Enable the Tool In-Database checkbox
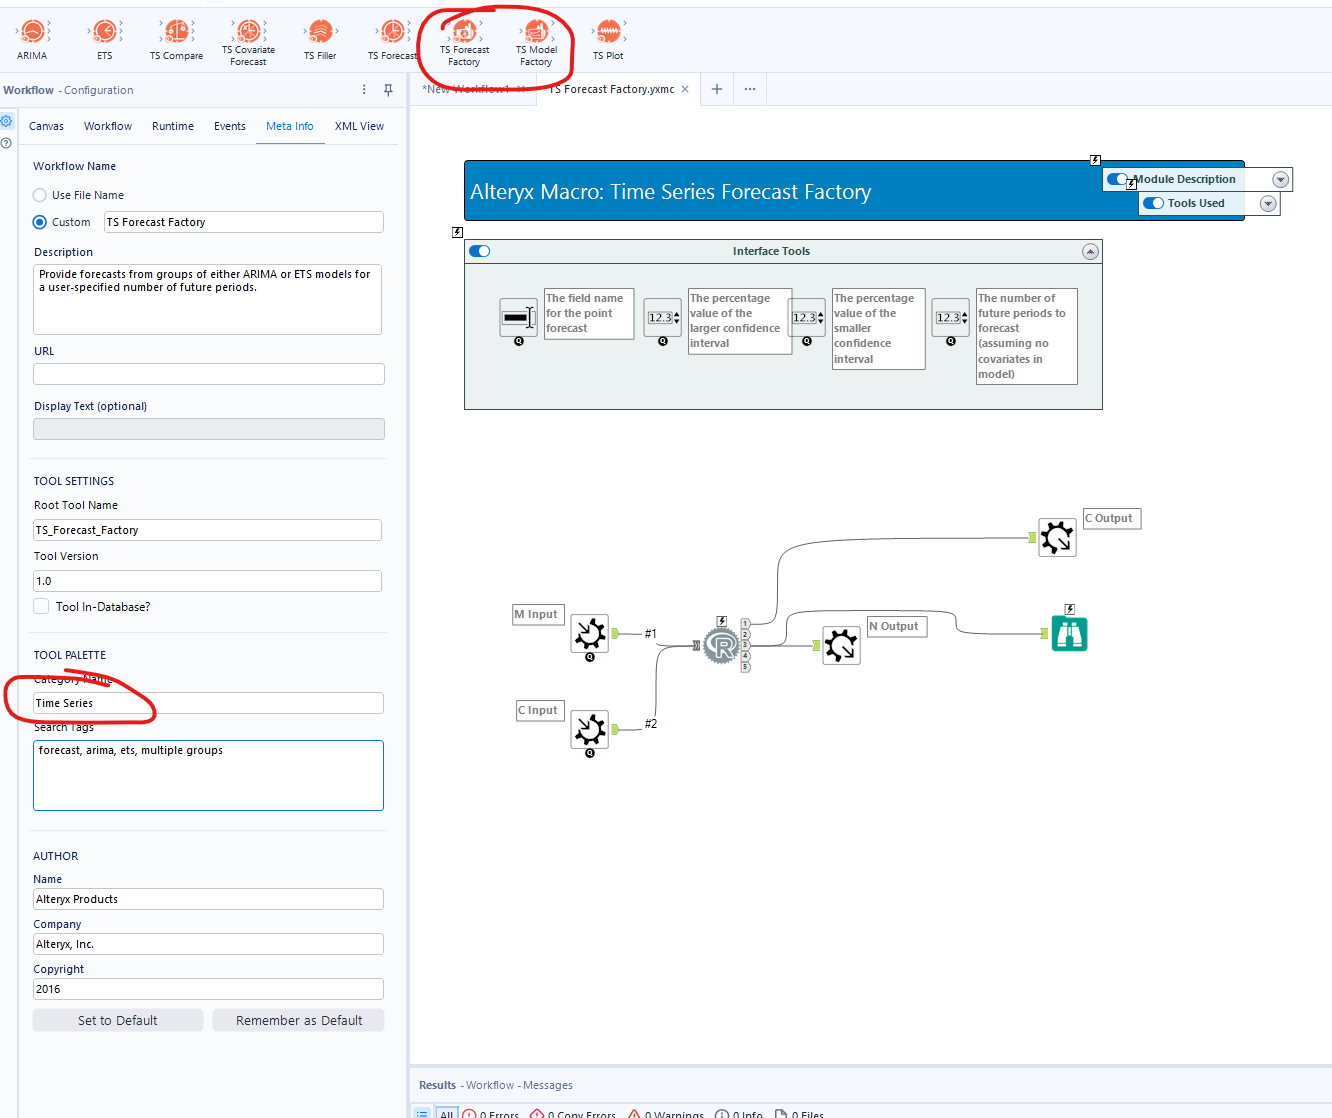 pyautogui.click(x=41, y=606)
